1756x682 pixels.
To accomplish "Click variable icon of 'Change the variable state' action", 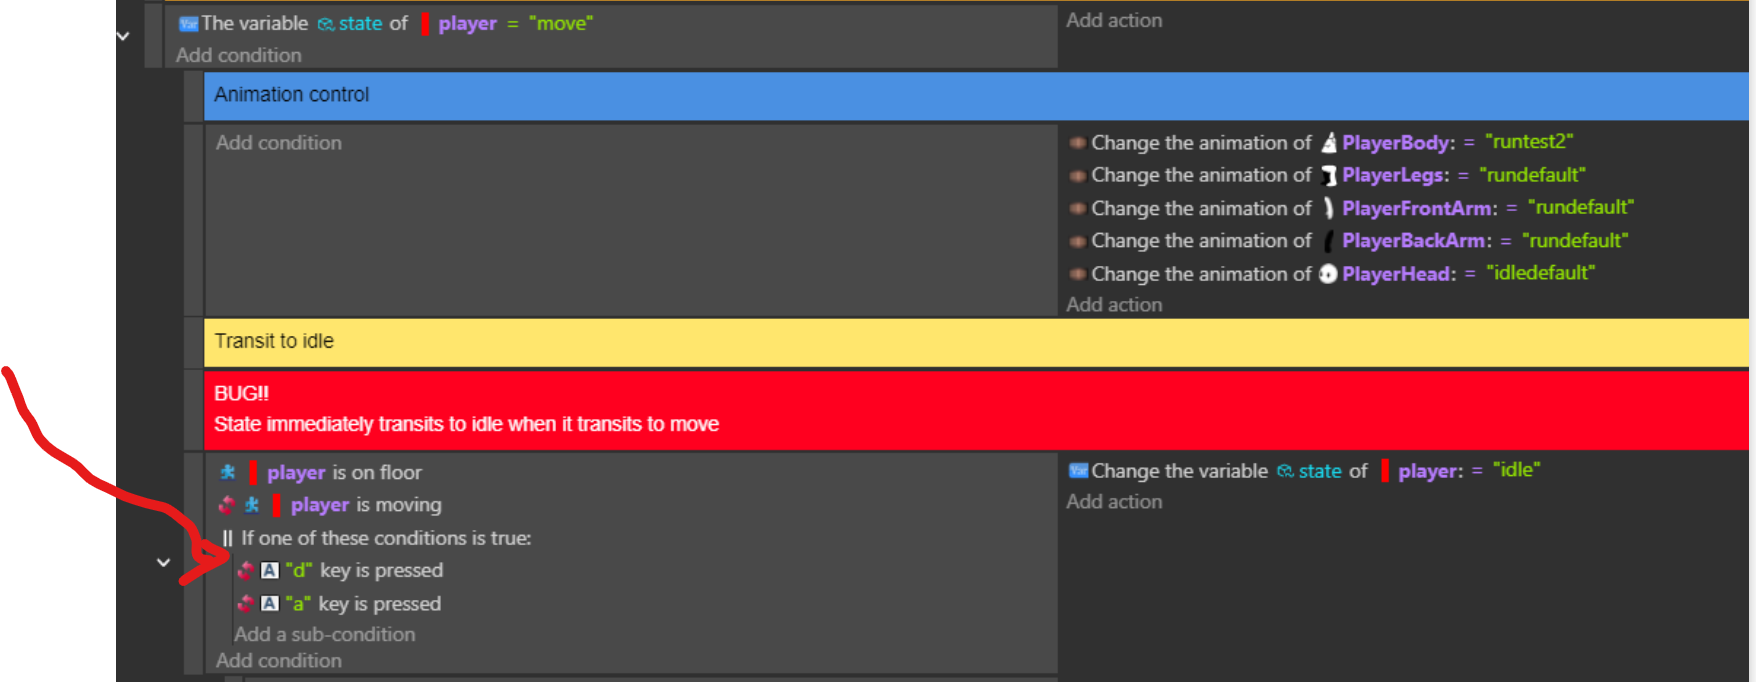I will pyautogui.click(x=1078, y=471).
